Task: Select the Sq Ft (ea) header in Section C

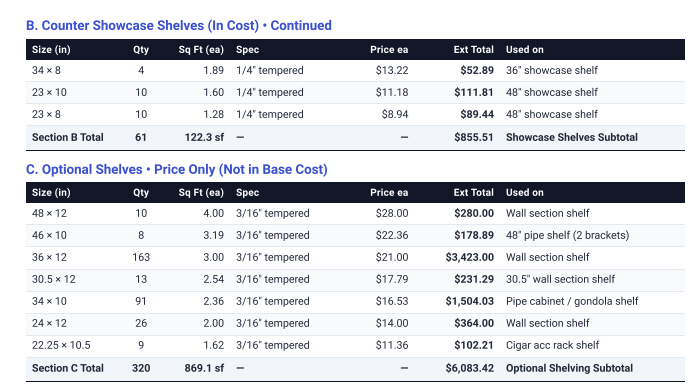Action: coord(201,192)
